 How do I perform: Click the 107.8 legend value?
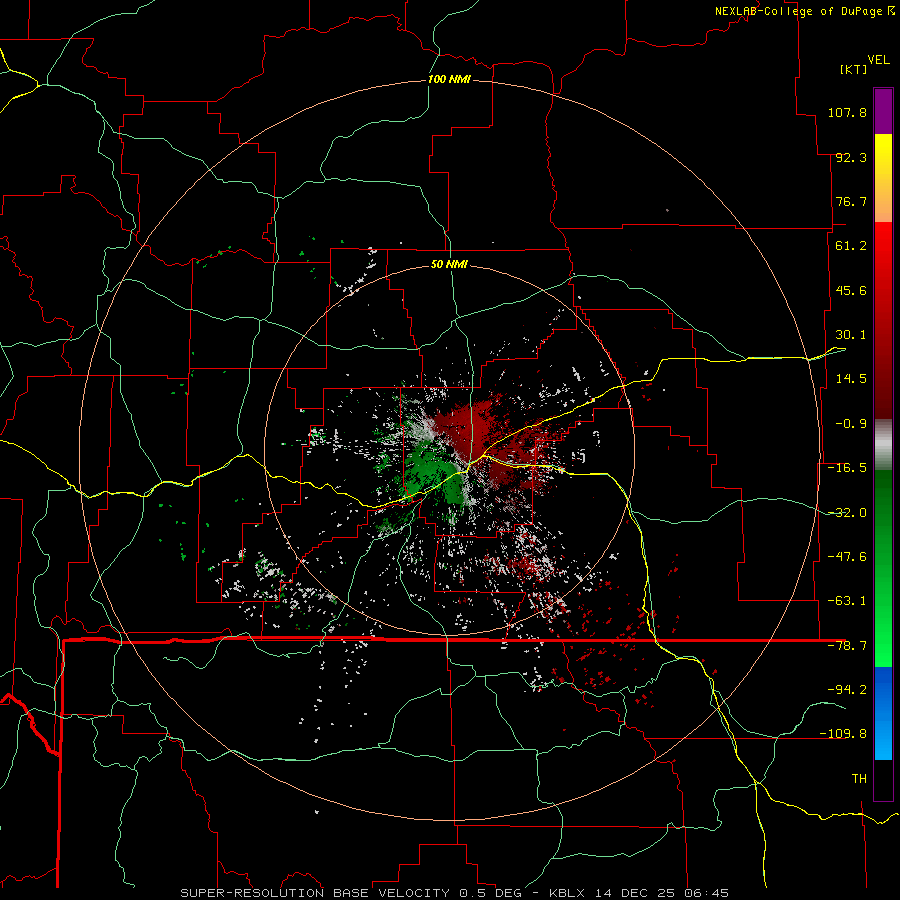click(847, 112)
